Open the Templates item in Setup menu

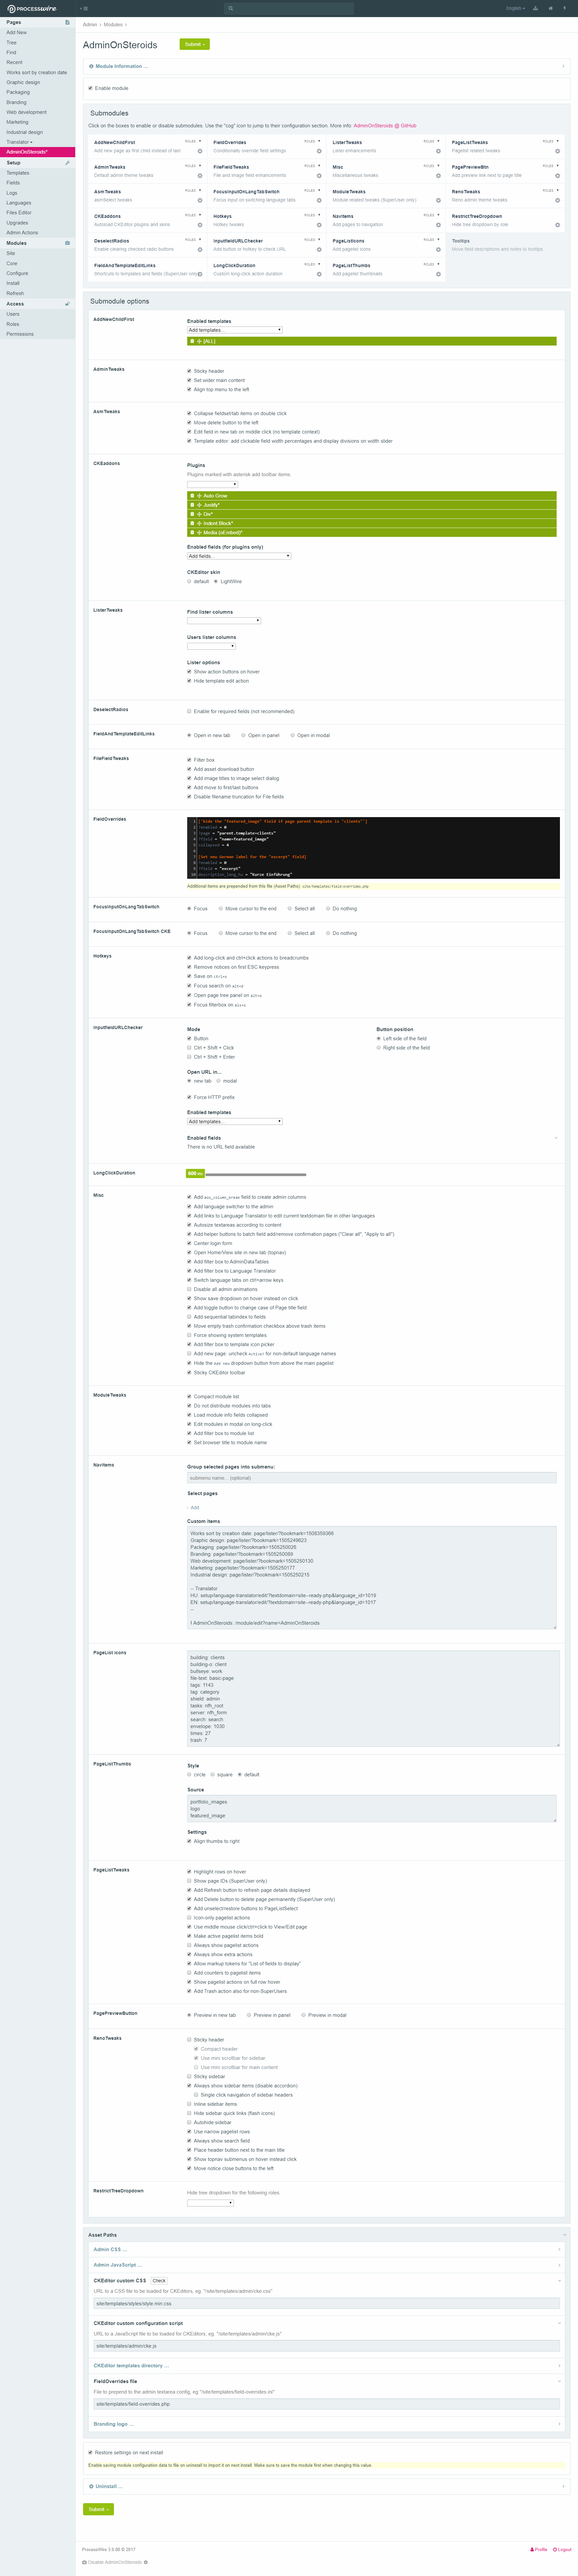coord(18,173)
